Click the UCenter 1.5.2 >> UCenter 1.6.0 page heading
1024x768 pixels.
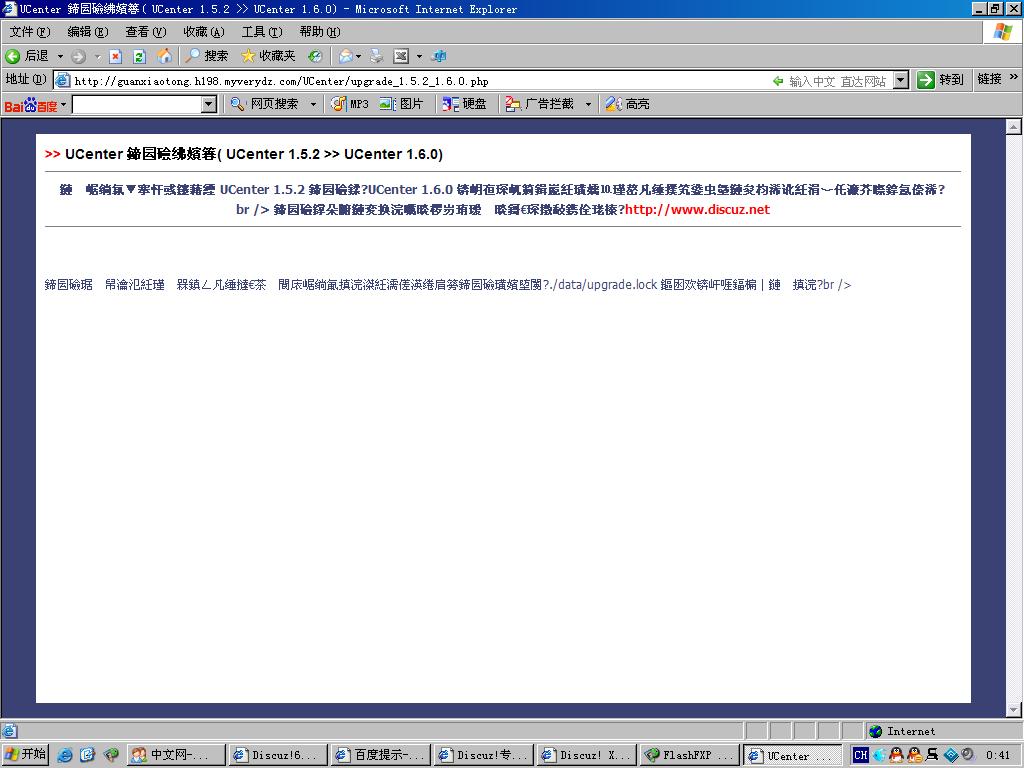click(254, 154)
